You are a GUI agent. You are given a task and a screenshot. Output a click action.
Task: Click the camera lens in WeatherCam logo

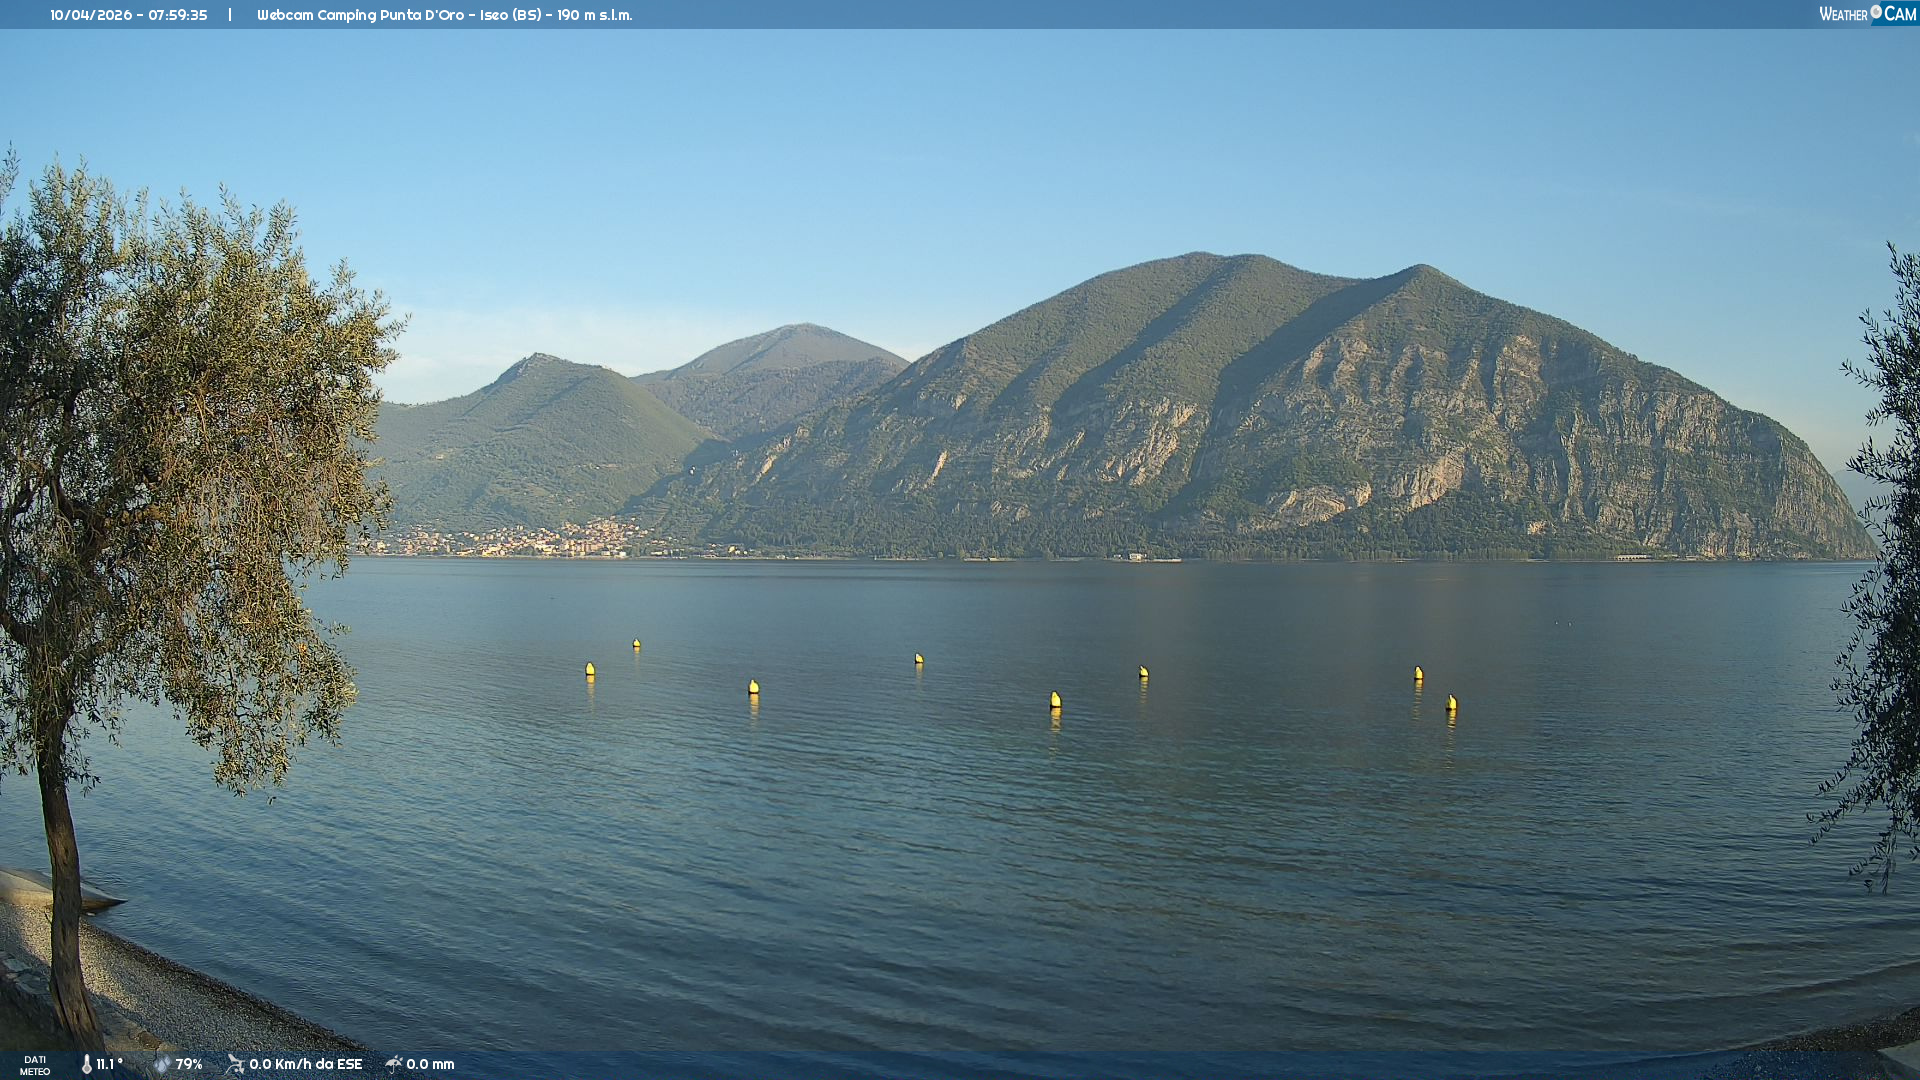(x=1876, y=12)
